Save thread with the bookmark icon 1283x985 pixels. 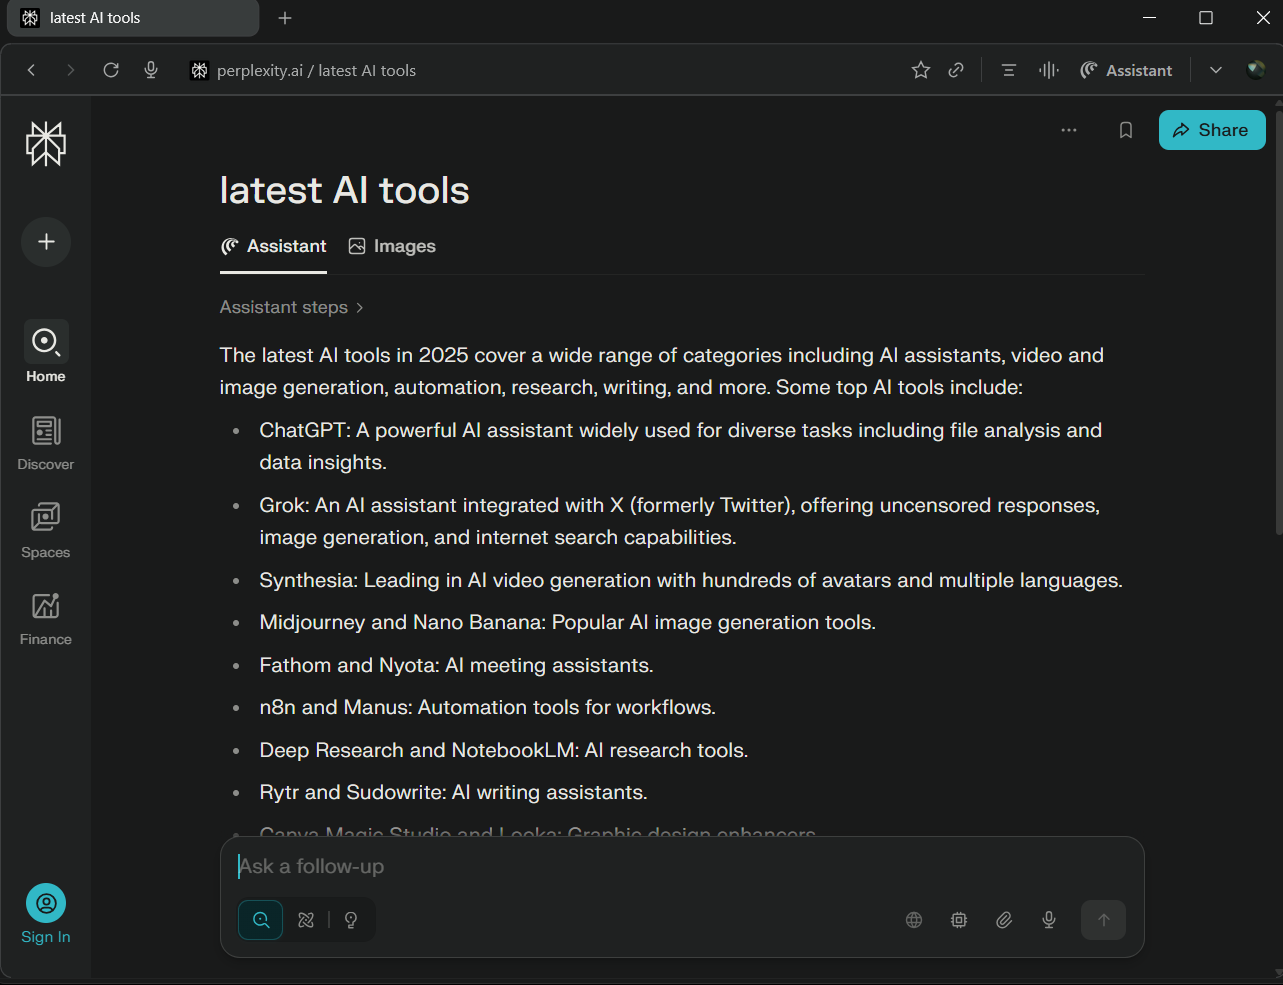[1126, 130]
